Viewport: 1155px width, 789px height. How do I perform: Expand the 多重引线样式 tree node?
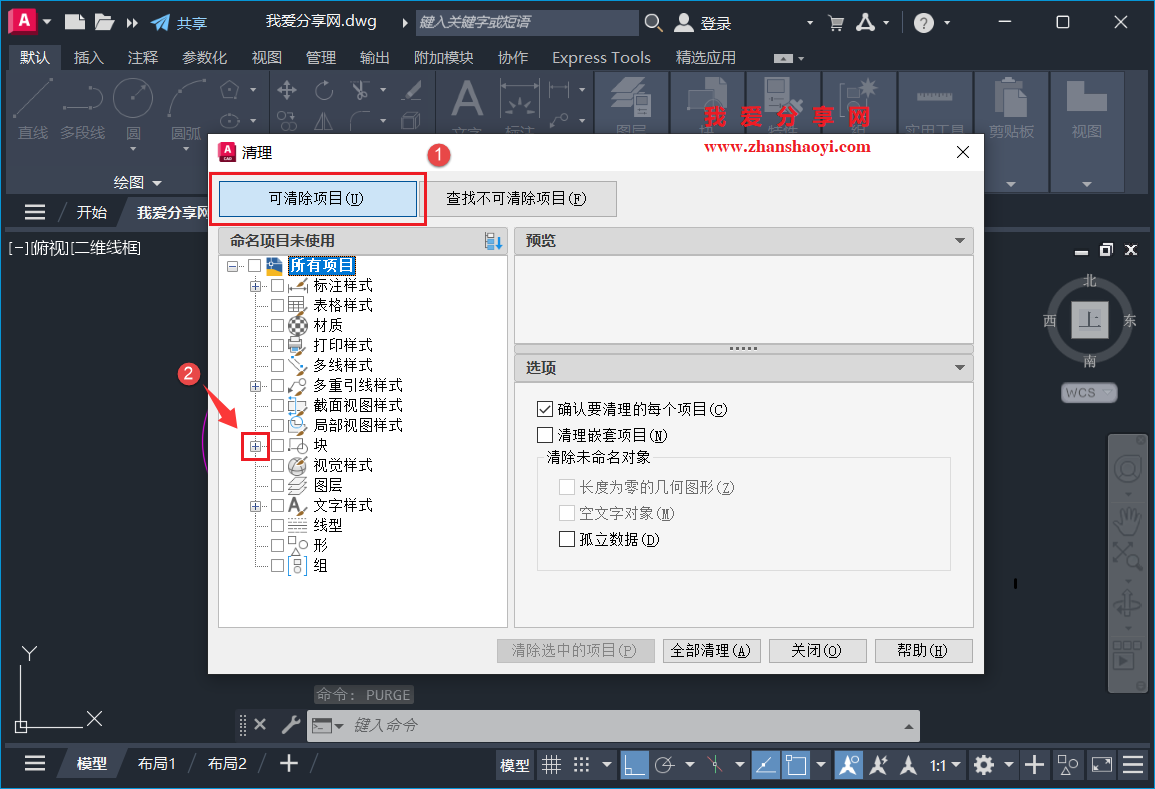(x=255, y=386)
